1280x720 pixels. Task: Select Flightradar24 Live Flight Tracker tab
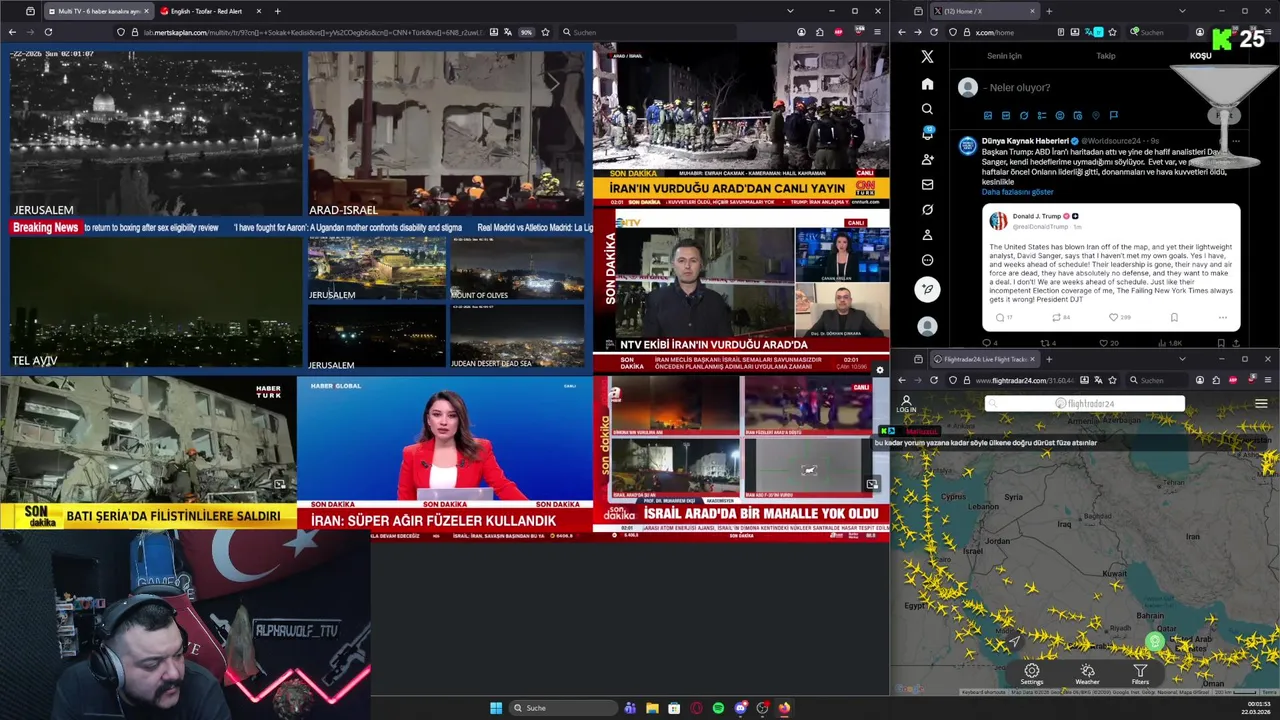pyautogui.click(x=984, y=359)
